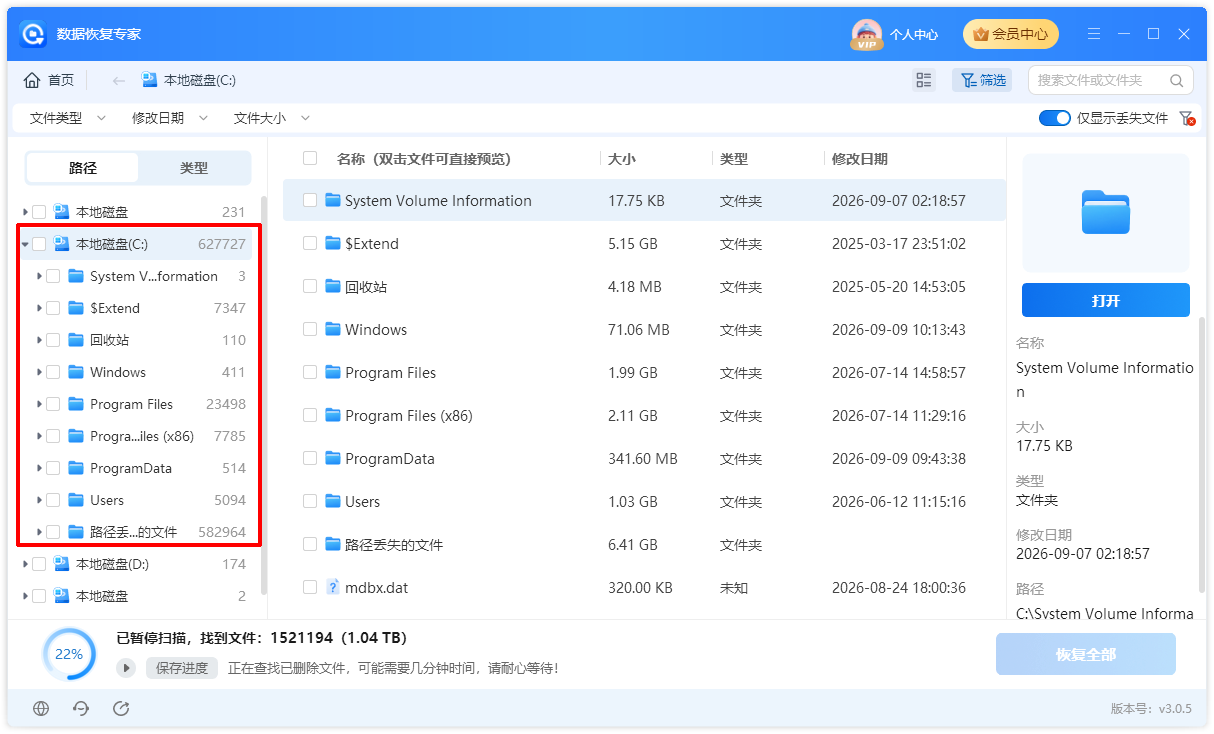This screenshot has height=734, width=1214.
Task: Click the Users folder icon in tree
Action: (76, 500)
